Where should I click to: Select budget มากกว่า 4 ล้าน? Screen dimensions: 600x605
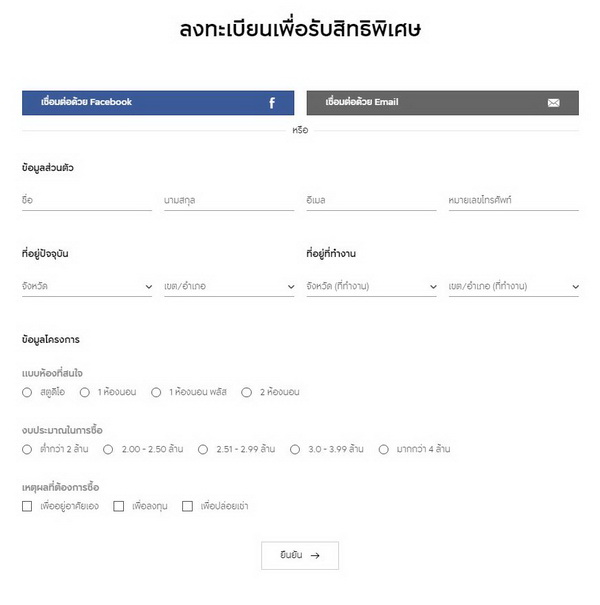[384, 450]
